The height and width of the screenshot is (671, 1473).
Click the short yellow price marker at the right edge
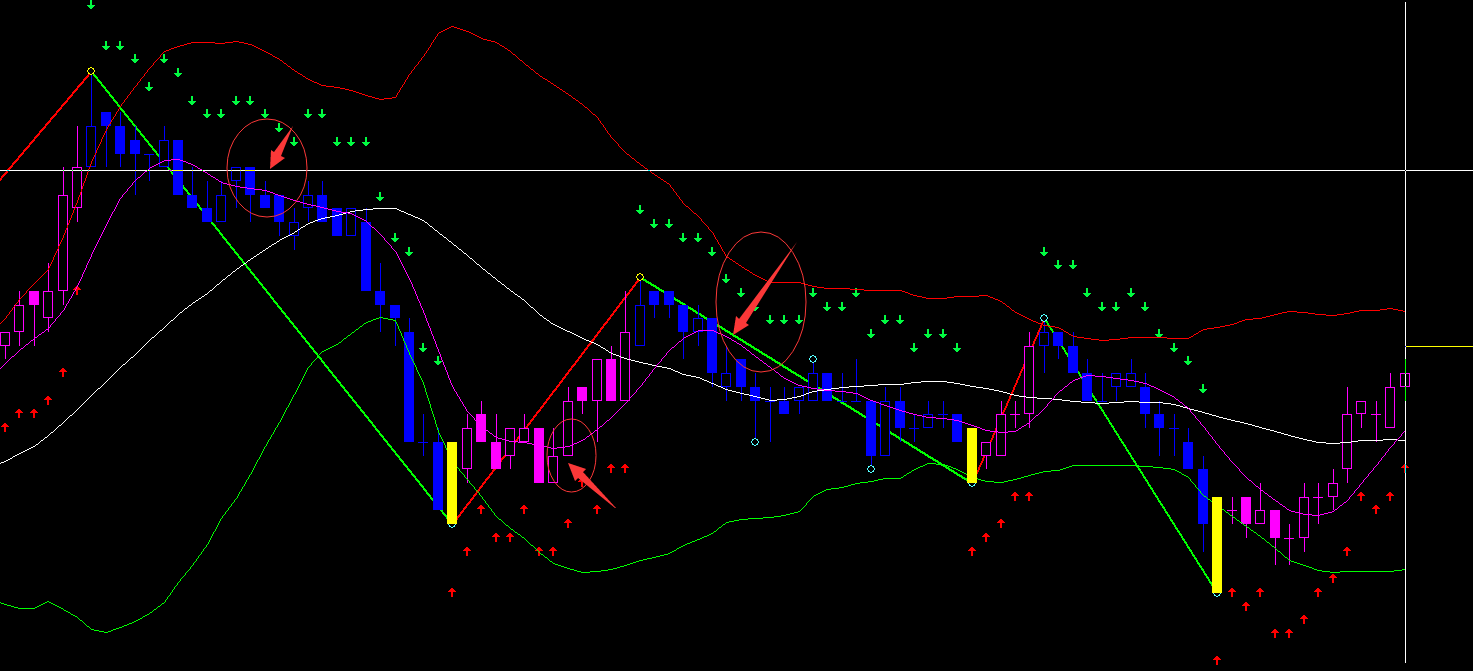click(x=1439, y=346)
